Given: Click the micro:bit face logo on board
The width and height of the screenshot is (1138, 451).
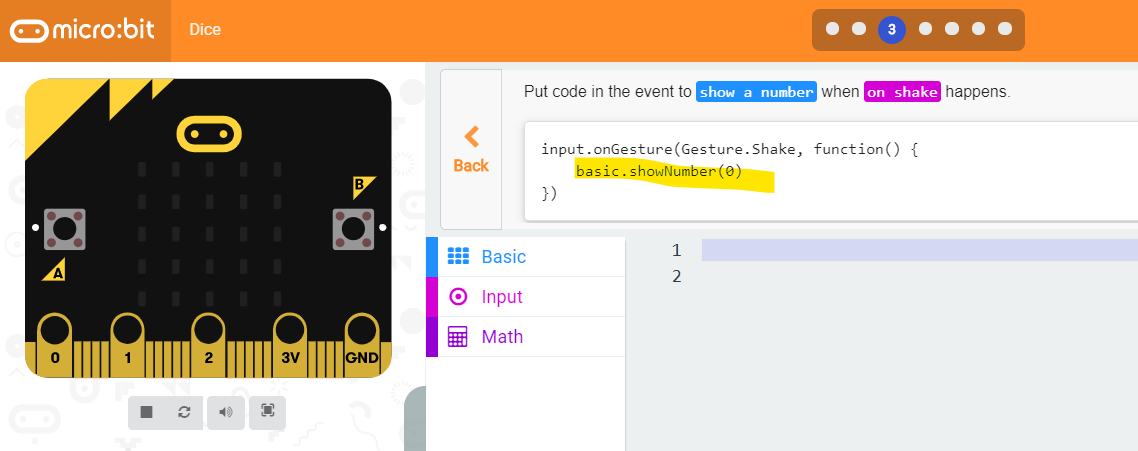Looking at the screenshot, I should click(x=209, y=134).
